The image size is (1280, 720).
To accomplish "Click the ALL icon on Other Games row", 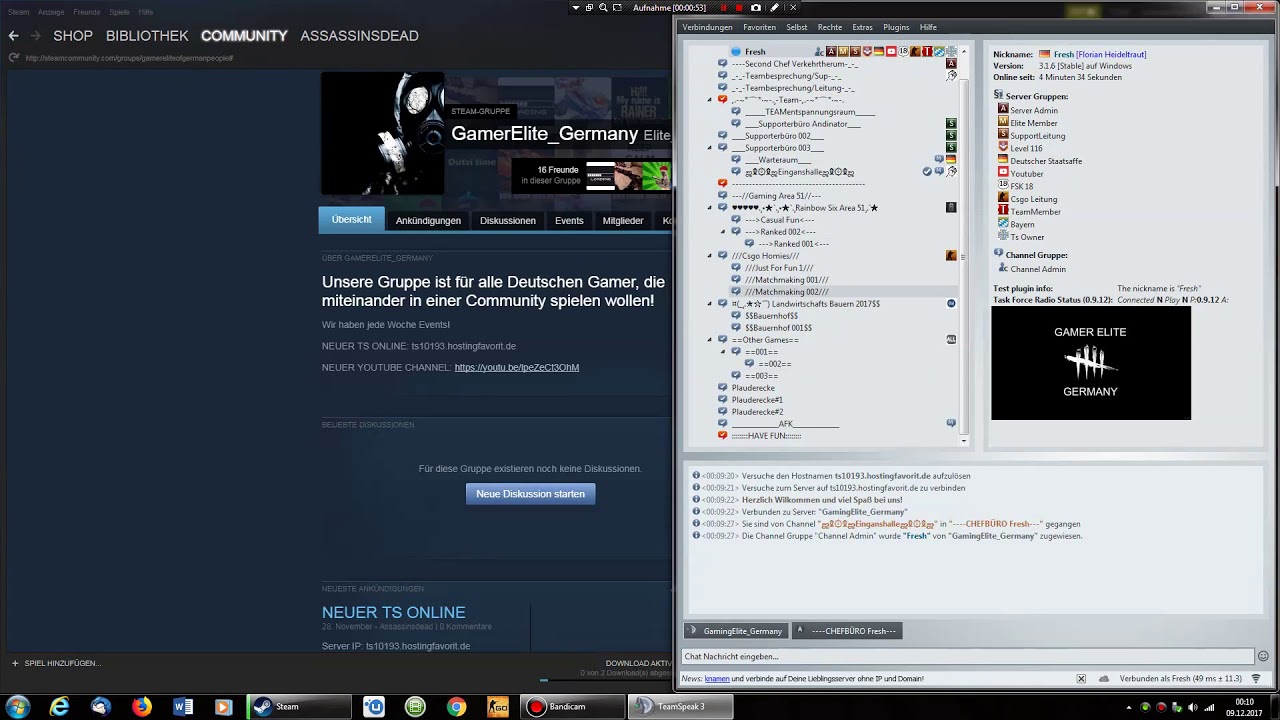I will [951, 339].
